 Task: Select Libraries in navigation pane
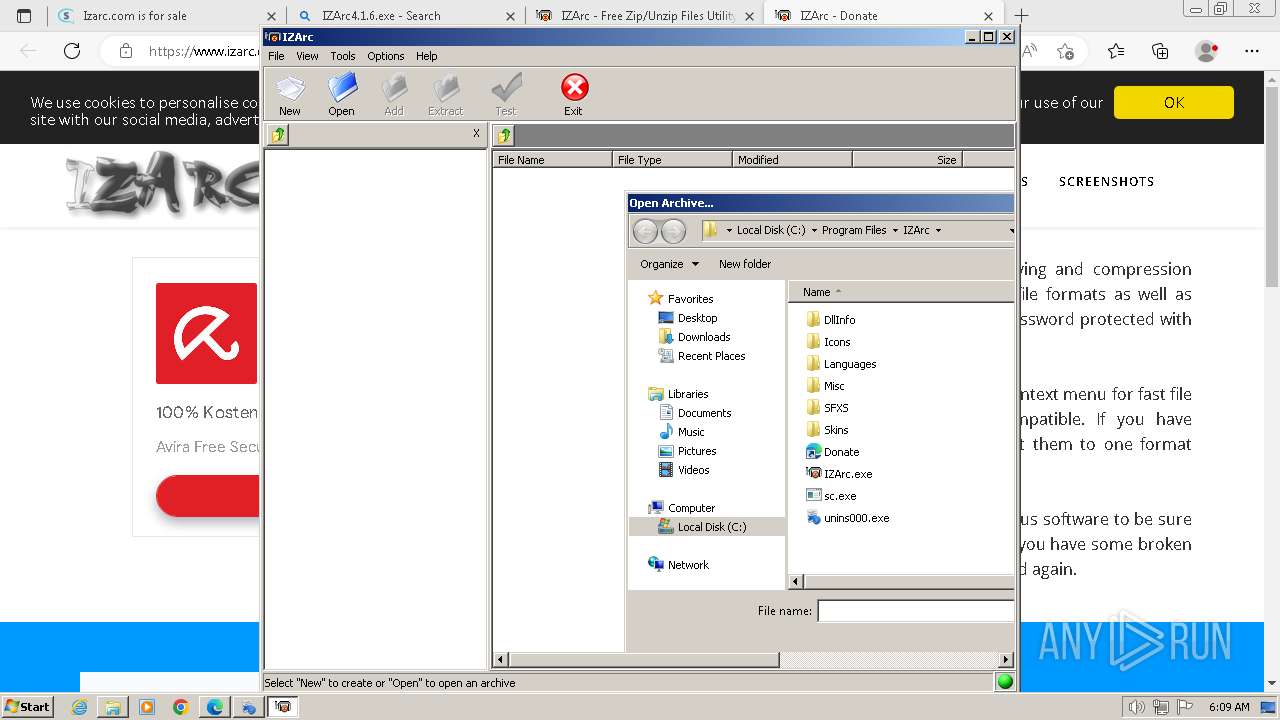click(678, 394)
